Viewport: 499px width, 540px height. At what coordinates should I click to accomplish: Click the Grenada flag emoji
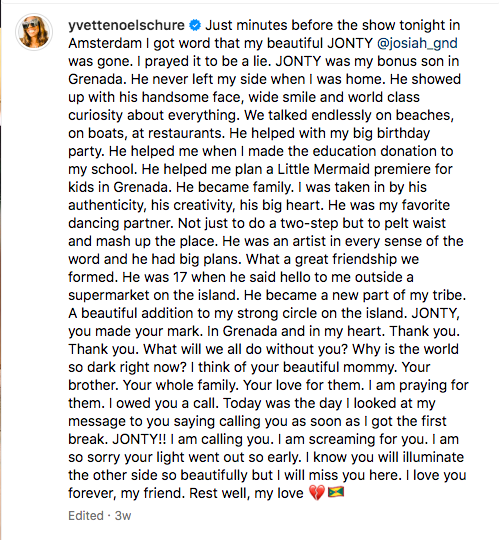coord(336,493)
